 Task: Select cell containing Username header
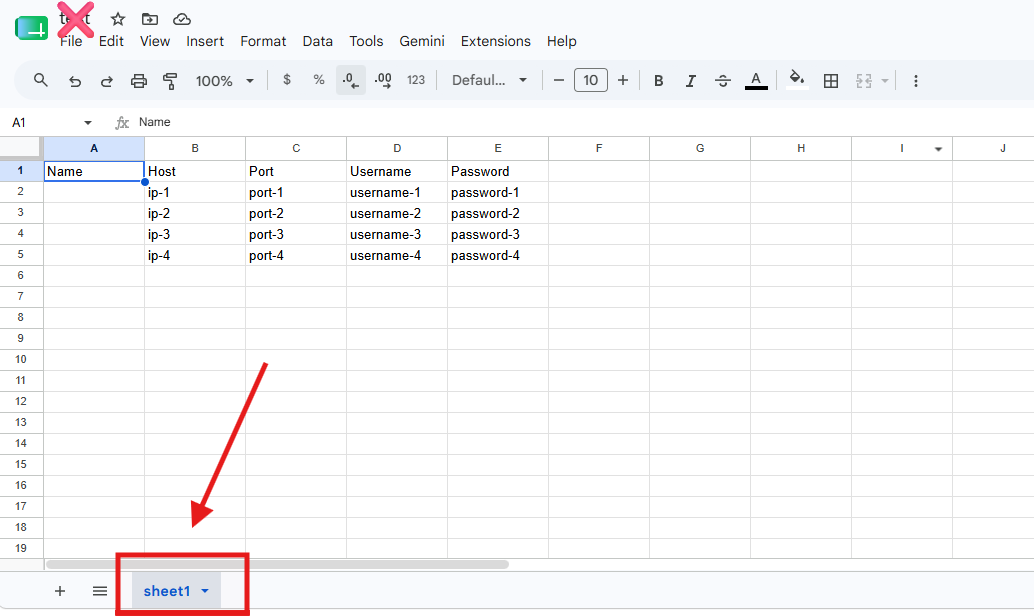coord(396,171)
